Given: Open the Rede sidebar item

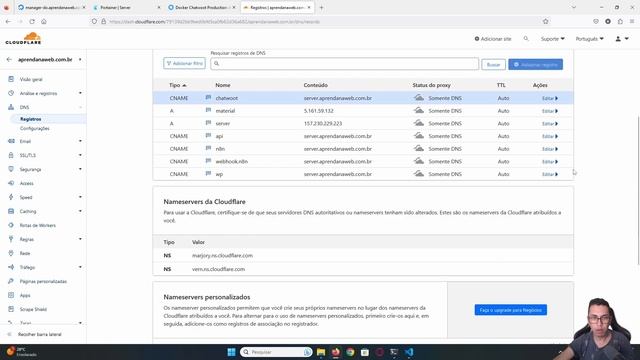Looking at the screenshot, I should pyautogui.click(x=25, y=253).
